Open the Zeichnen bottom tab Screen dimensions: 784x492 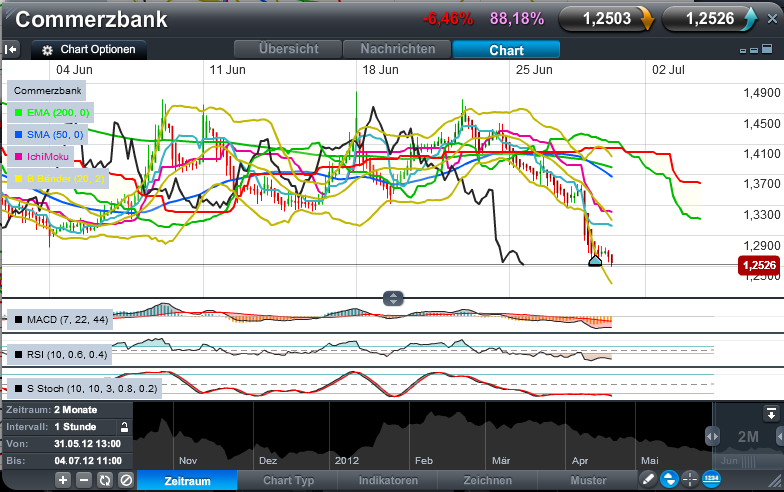point(488,480)
